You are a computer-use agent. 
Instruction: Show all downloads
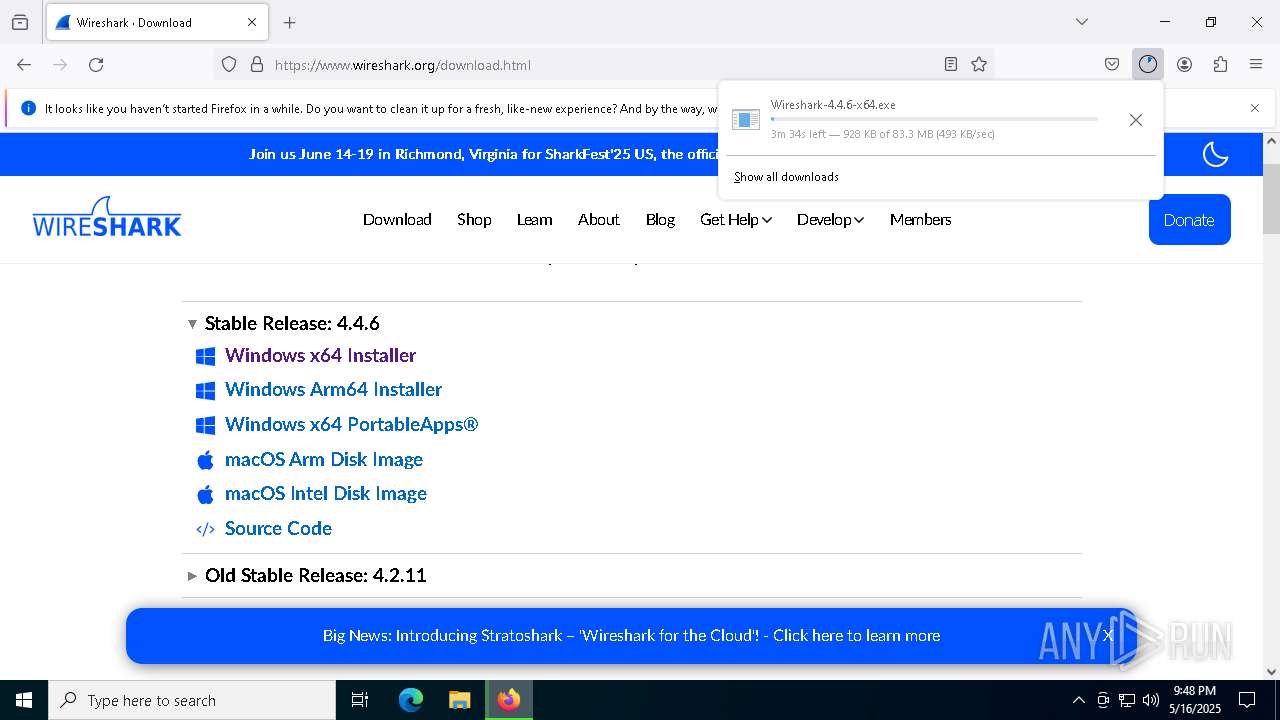pyautogui.click(x=786, y=177)
